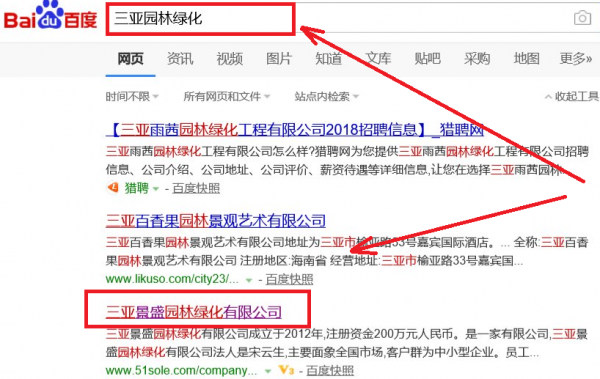The image size is (600, 379).
Task: Open 百度快照 for the likuso.com result
Action: [289, 279]
